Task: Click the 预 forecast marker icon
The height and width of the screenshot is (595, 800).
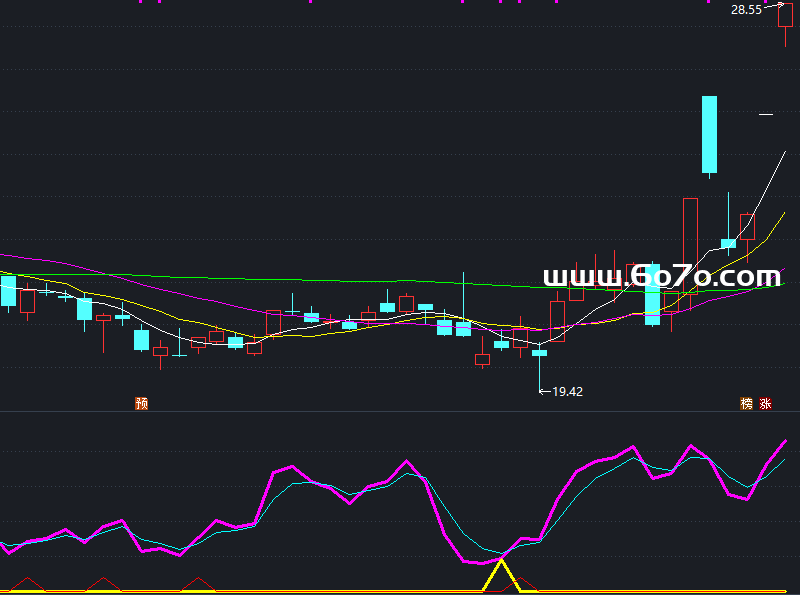Action: coord(142,404)
